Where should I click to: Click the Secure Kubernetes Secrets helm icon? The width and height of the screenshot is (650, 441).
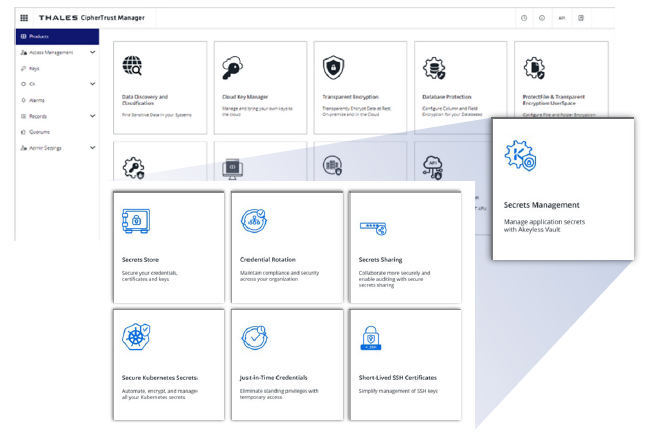point(136,337)
